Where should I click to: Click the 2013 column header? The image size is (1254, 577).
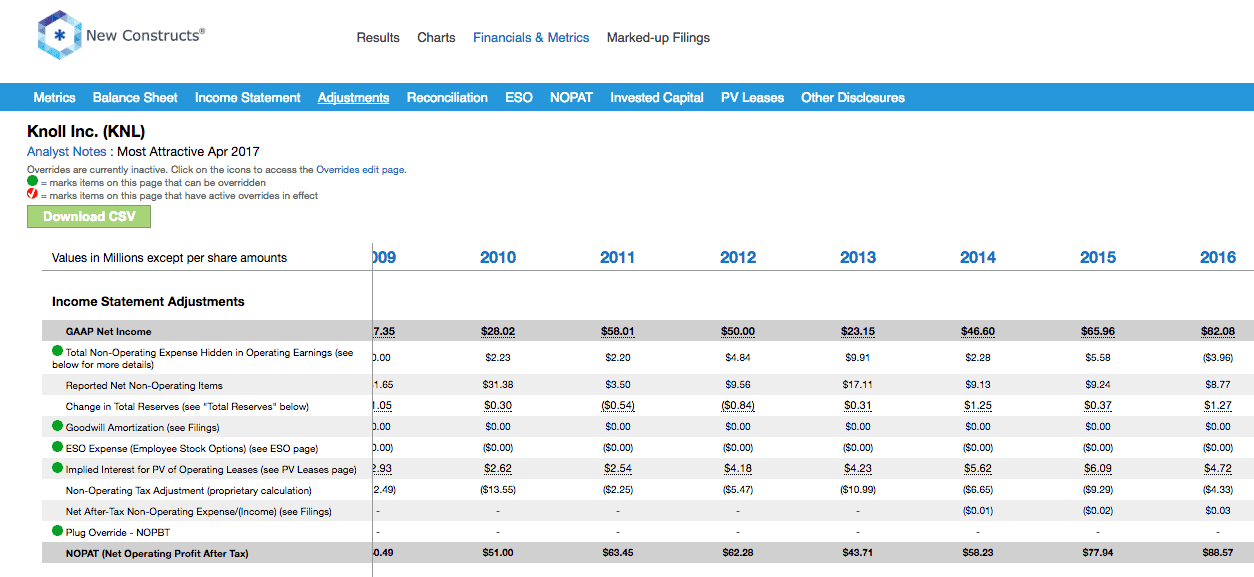point(858,257)
